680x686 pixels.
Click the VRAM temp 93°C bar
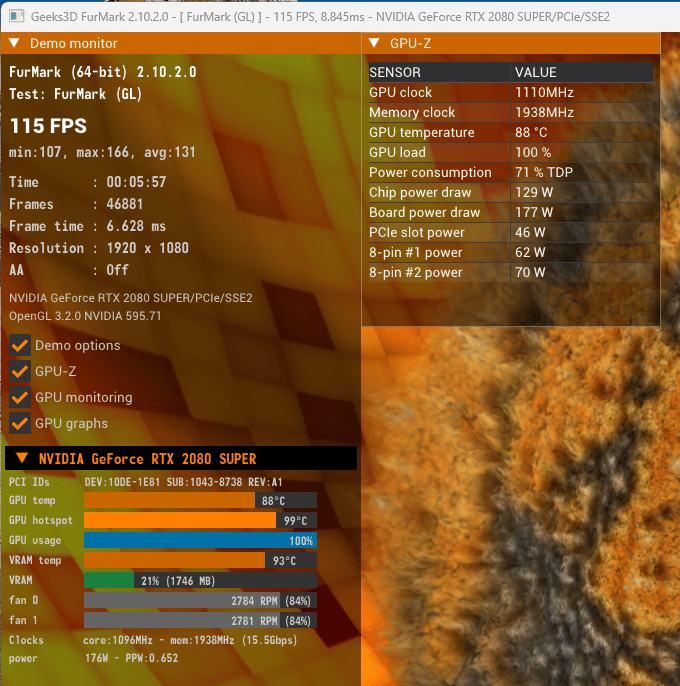point(200,560)
